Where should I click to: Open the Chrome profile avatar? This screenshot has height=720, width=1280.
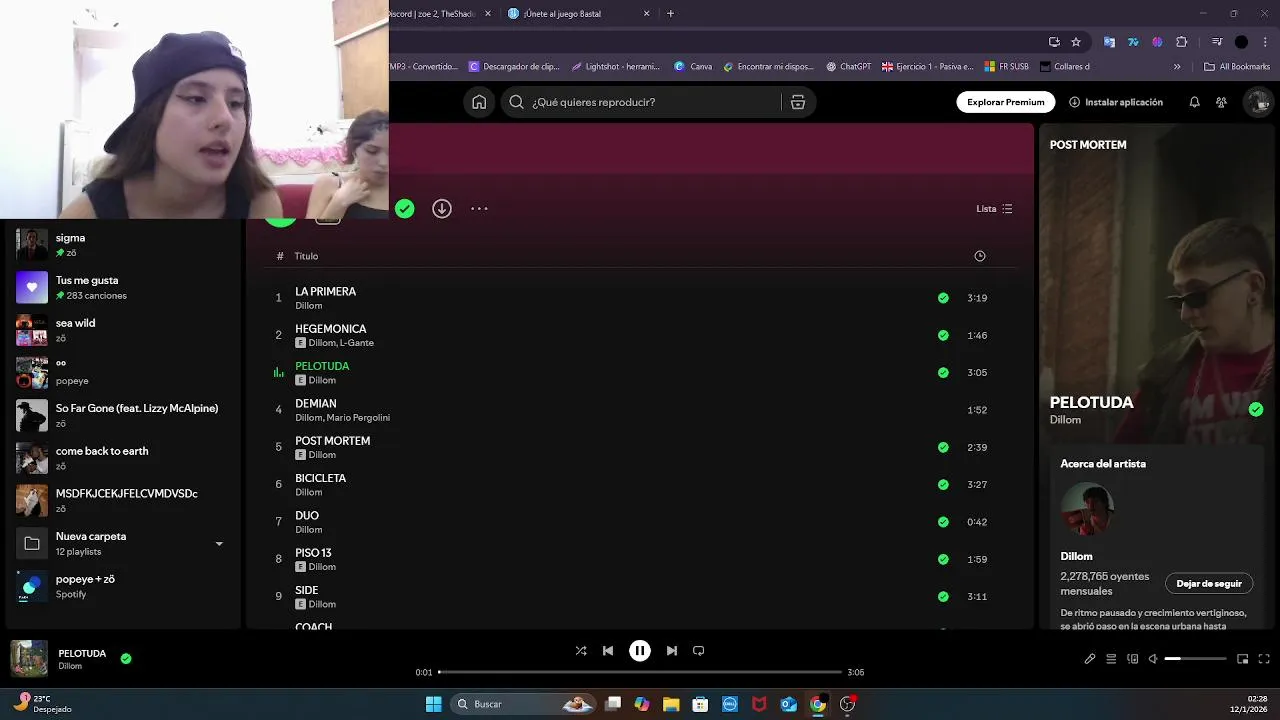1241,42
